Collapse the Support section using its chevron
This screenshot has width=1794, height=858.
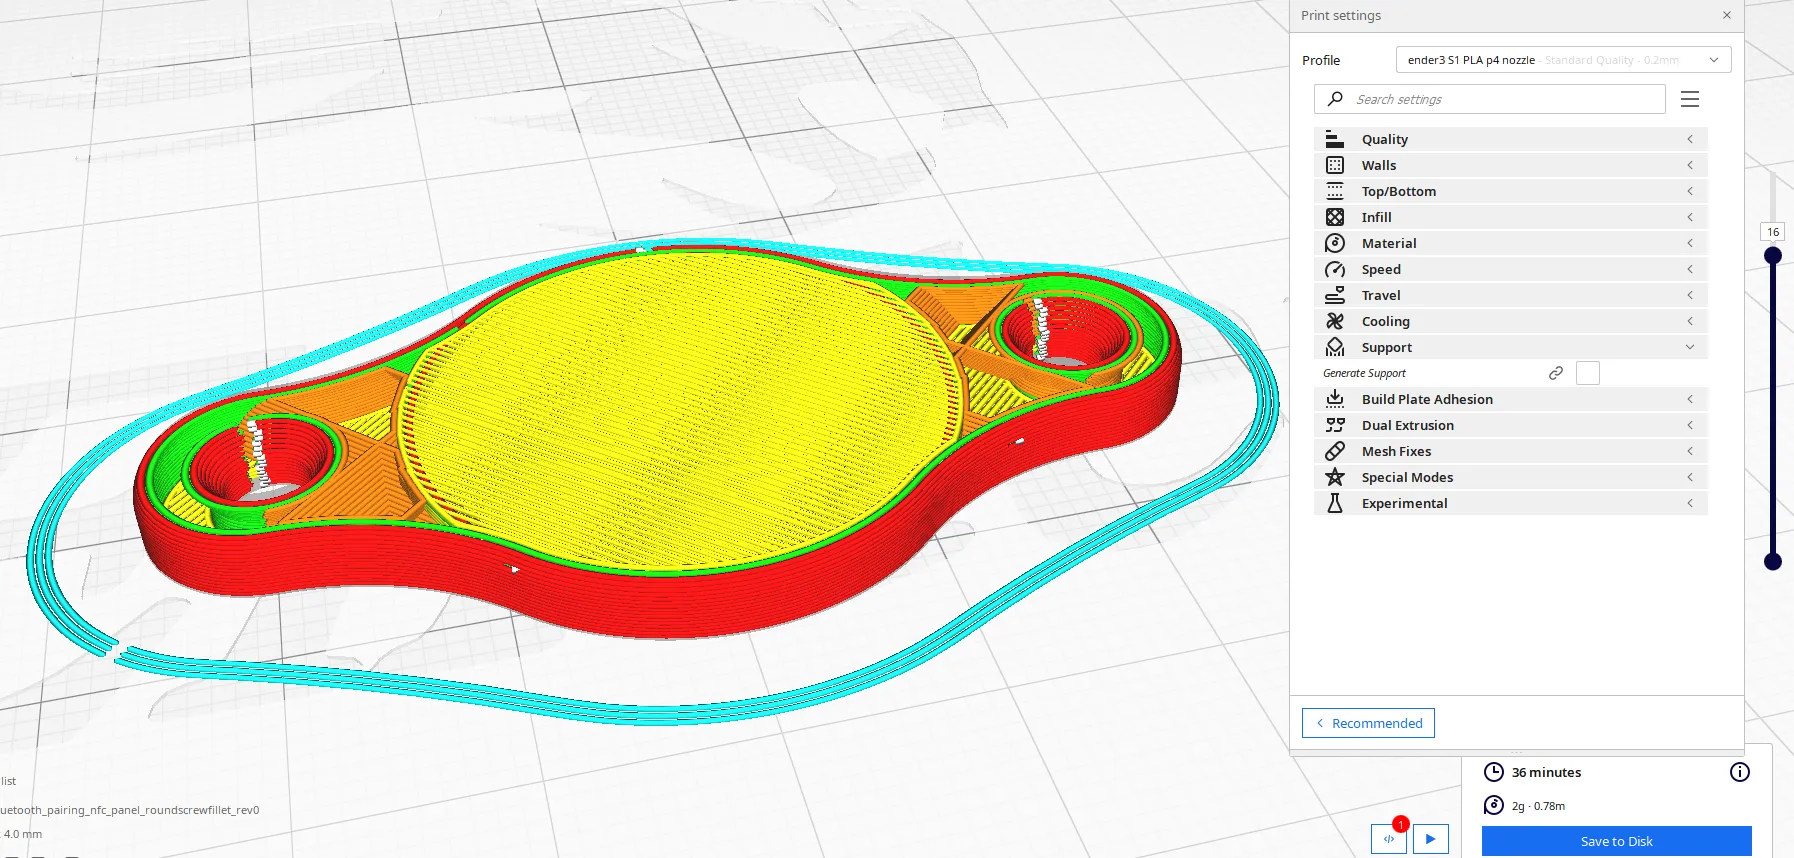point(1690,347)
